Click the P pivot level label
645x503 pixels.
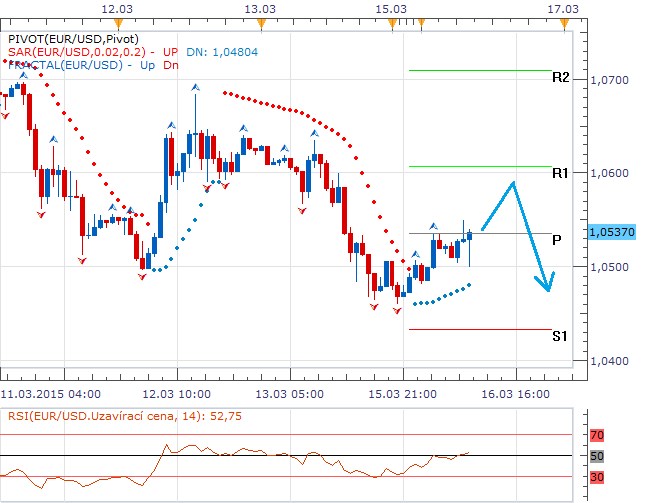[x=556, y=240]
